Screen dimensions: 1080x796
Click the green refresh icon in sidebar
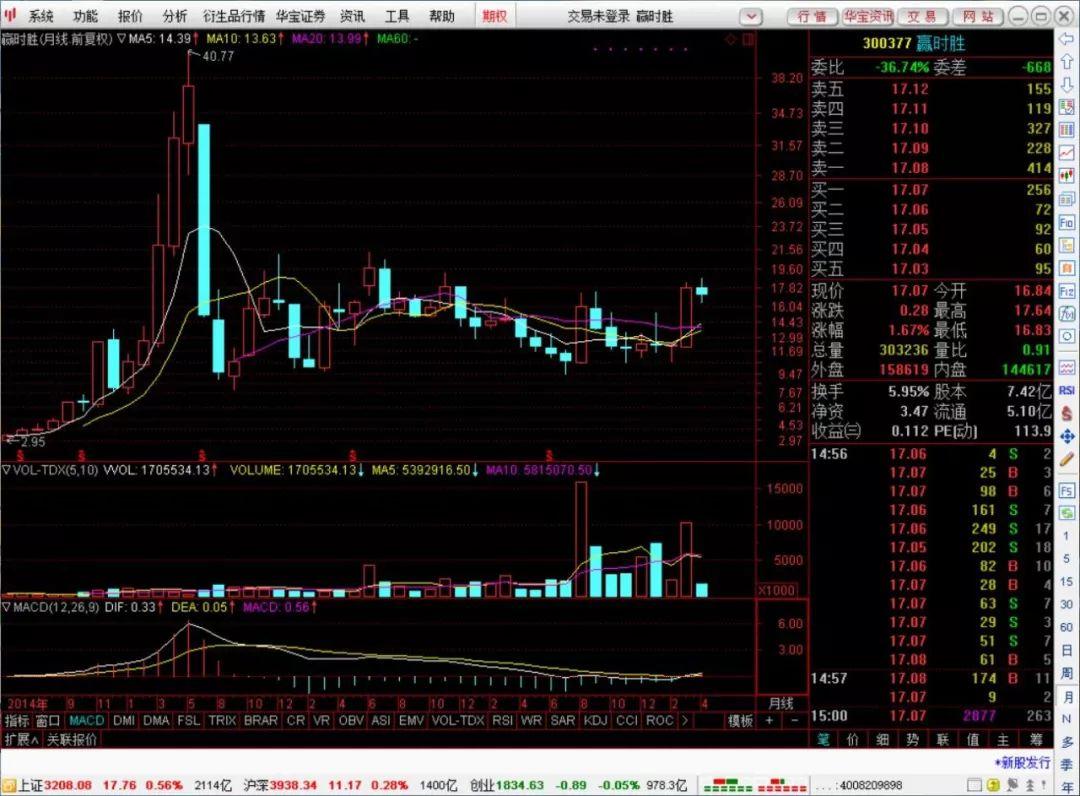[1066, 513]
